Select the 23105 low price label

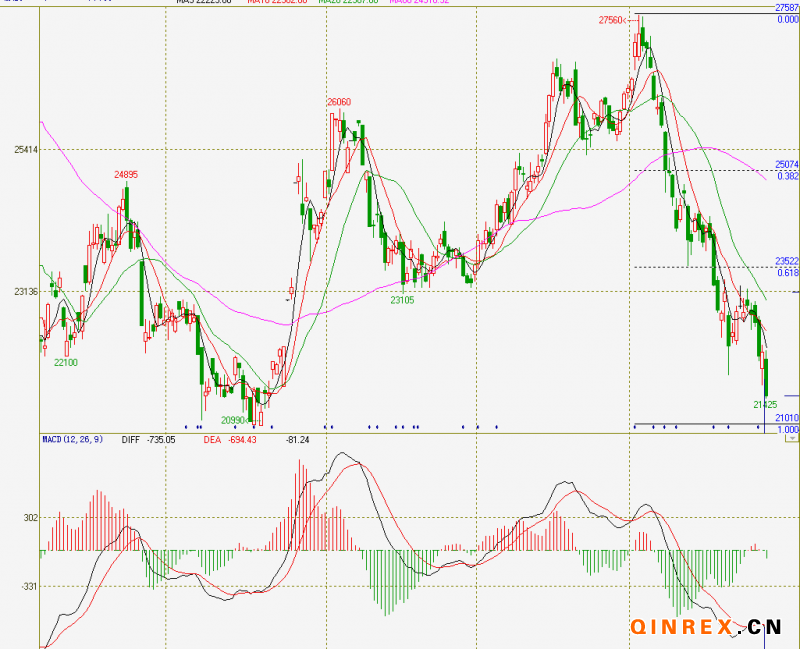(x=402, y=299)
